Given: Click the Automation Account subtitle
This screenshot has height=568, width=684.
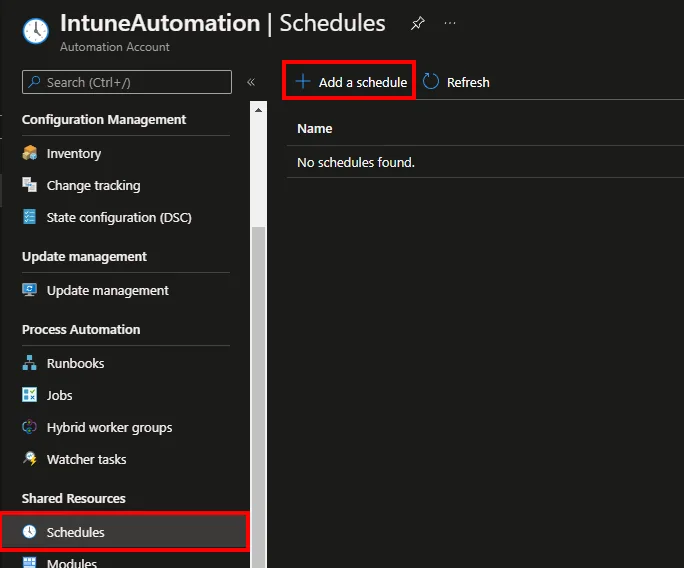Looking at the screenshot, I should click(115, 47).
